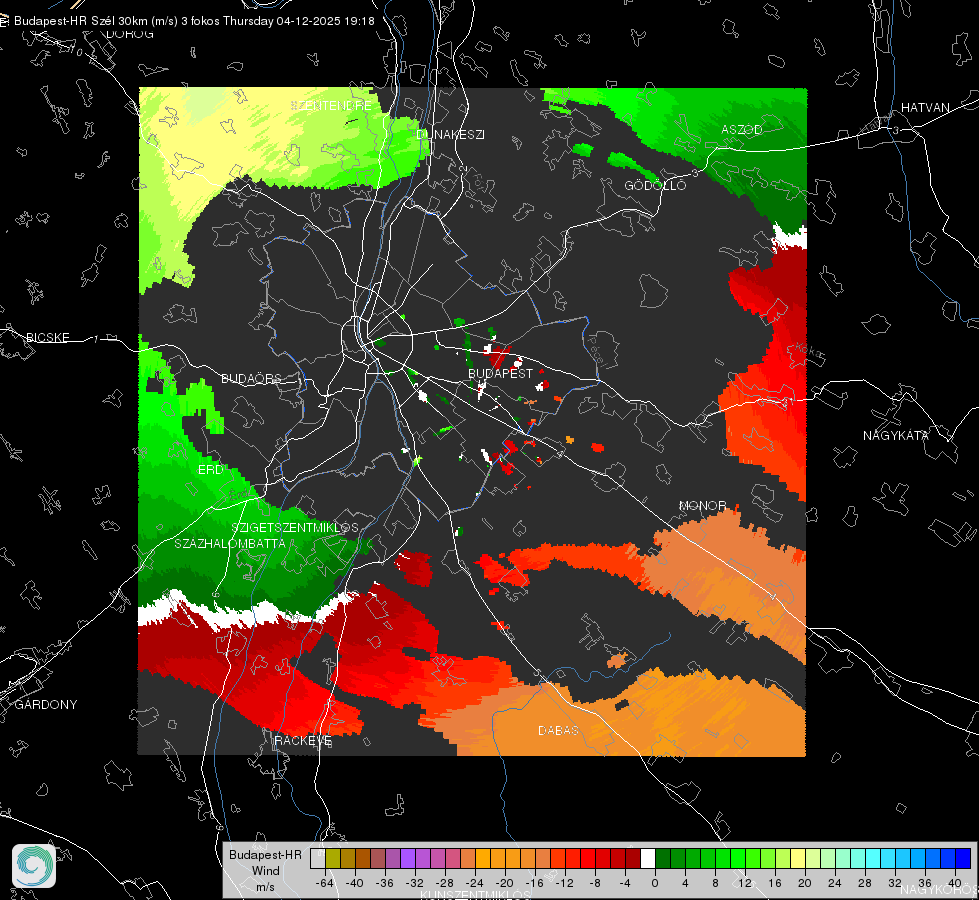The width and height of the screenshot is (979, 900).
Task: Click the -36 legend value
Action: coord(385,883)
